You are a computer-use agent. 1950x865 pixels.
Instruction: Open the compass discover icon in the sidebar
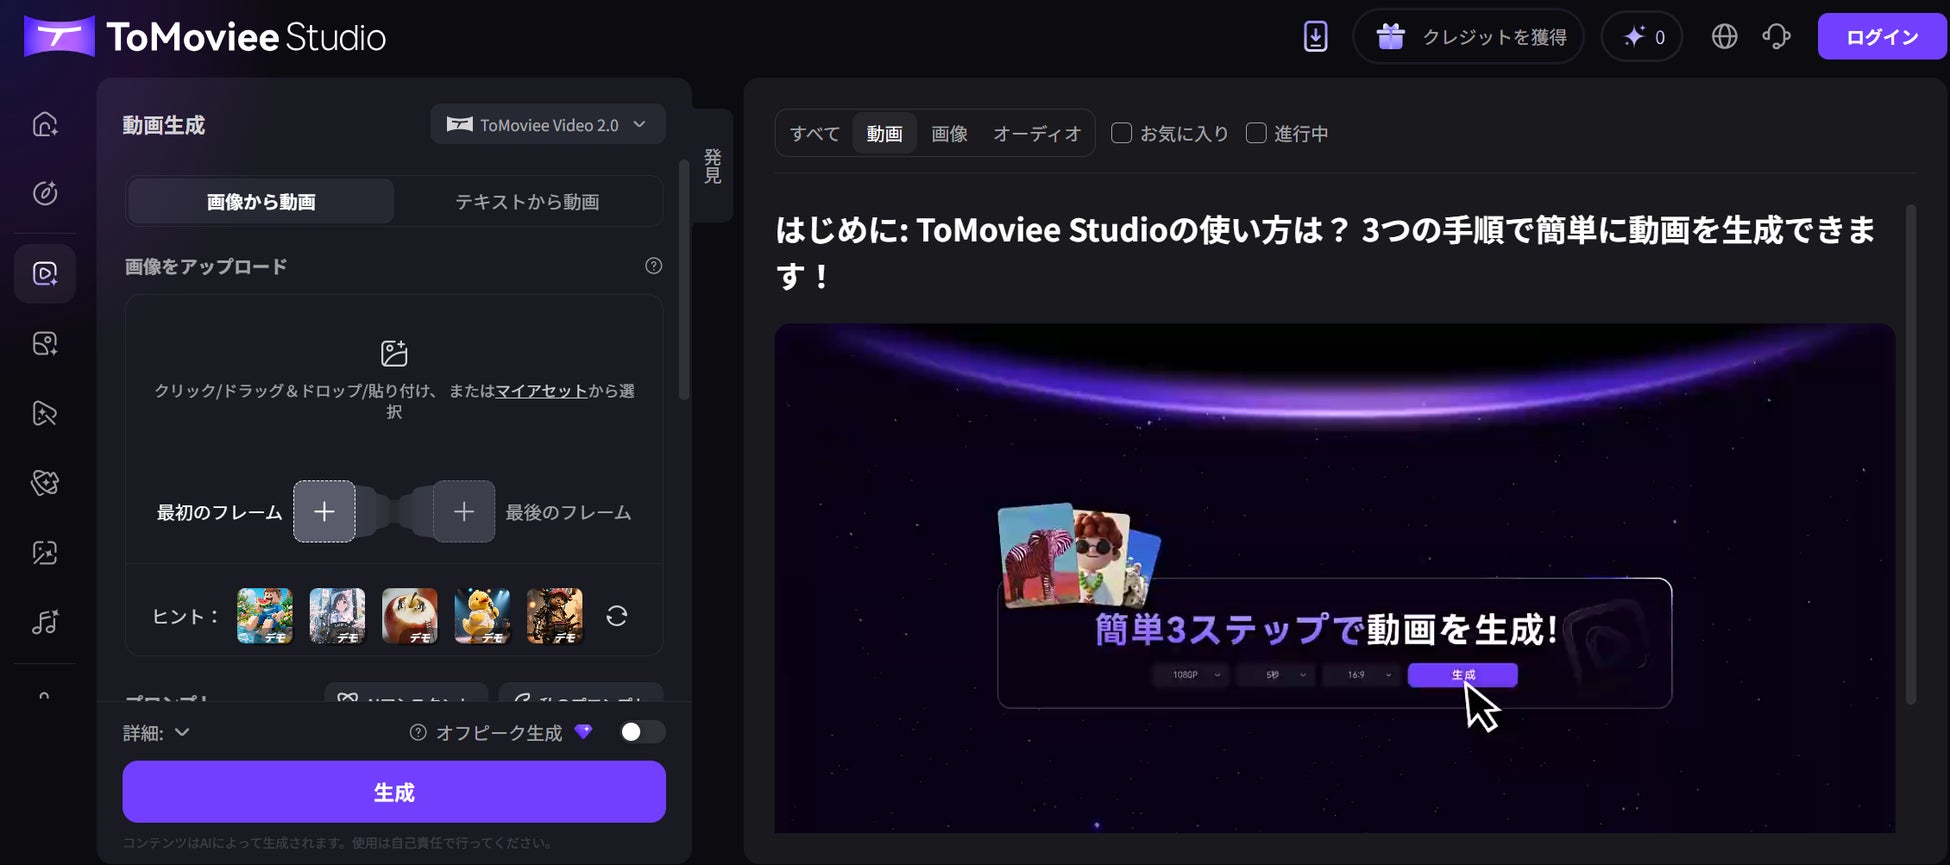click(x=45, y=193)
